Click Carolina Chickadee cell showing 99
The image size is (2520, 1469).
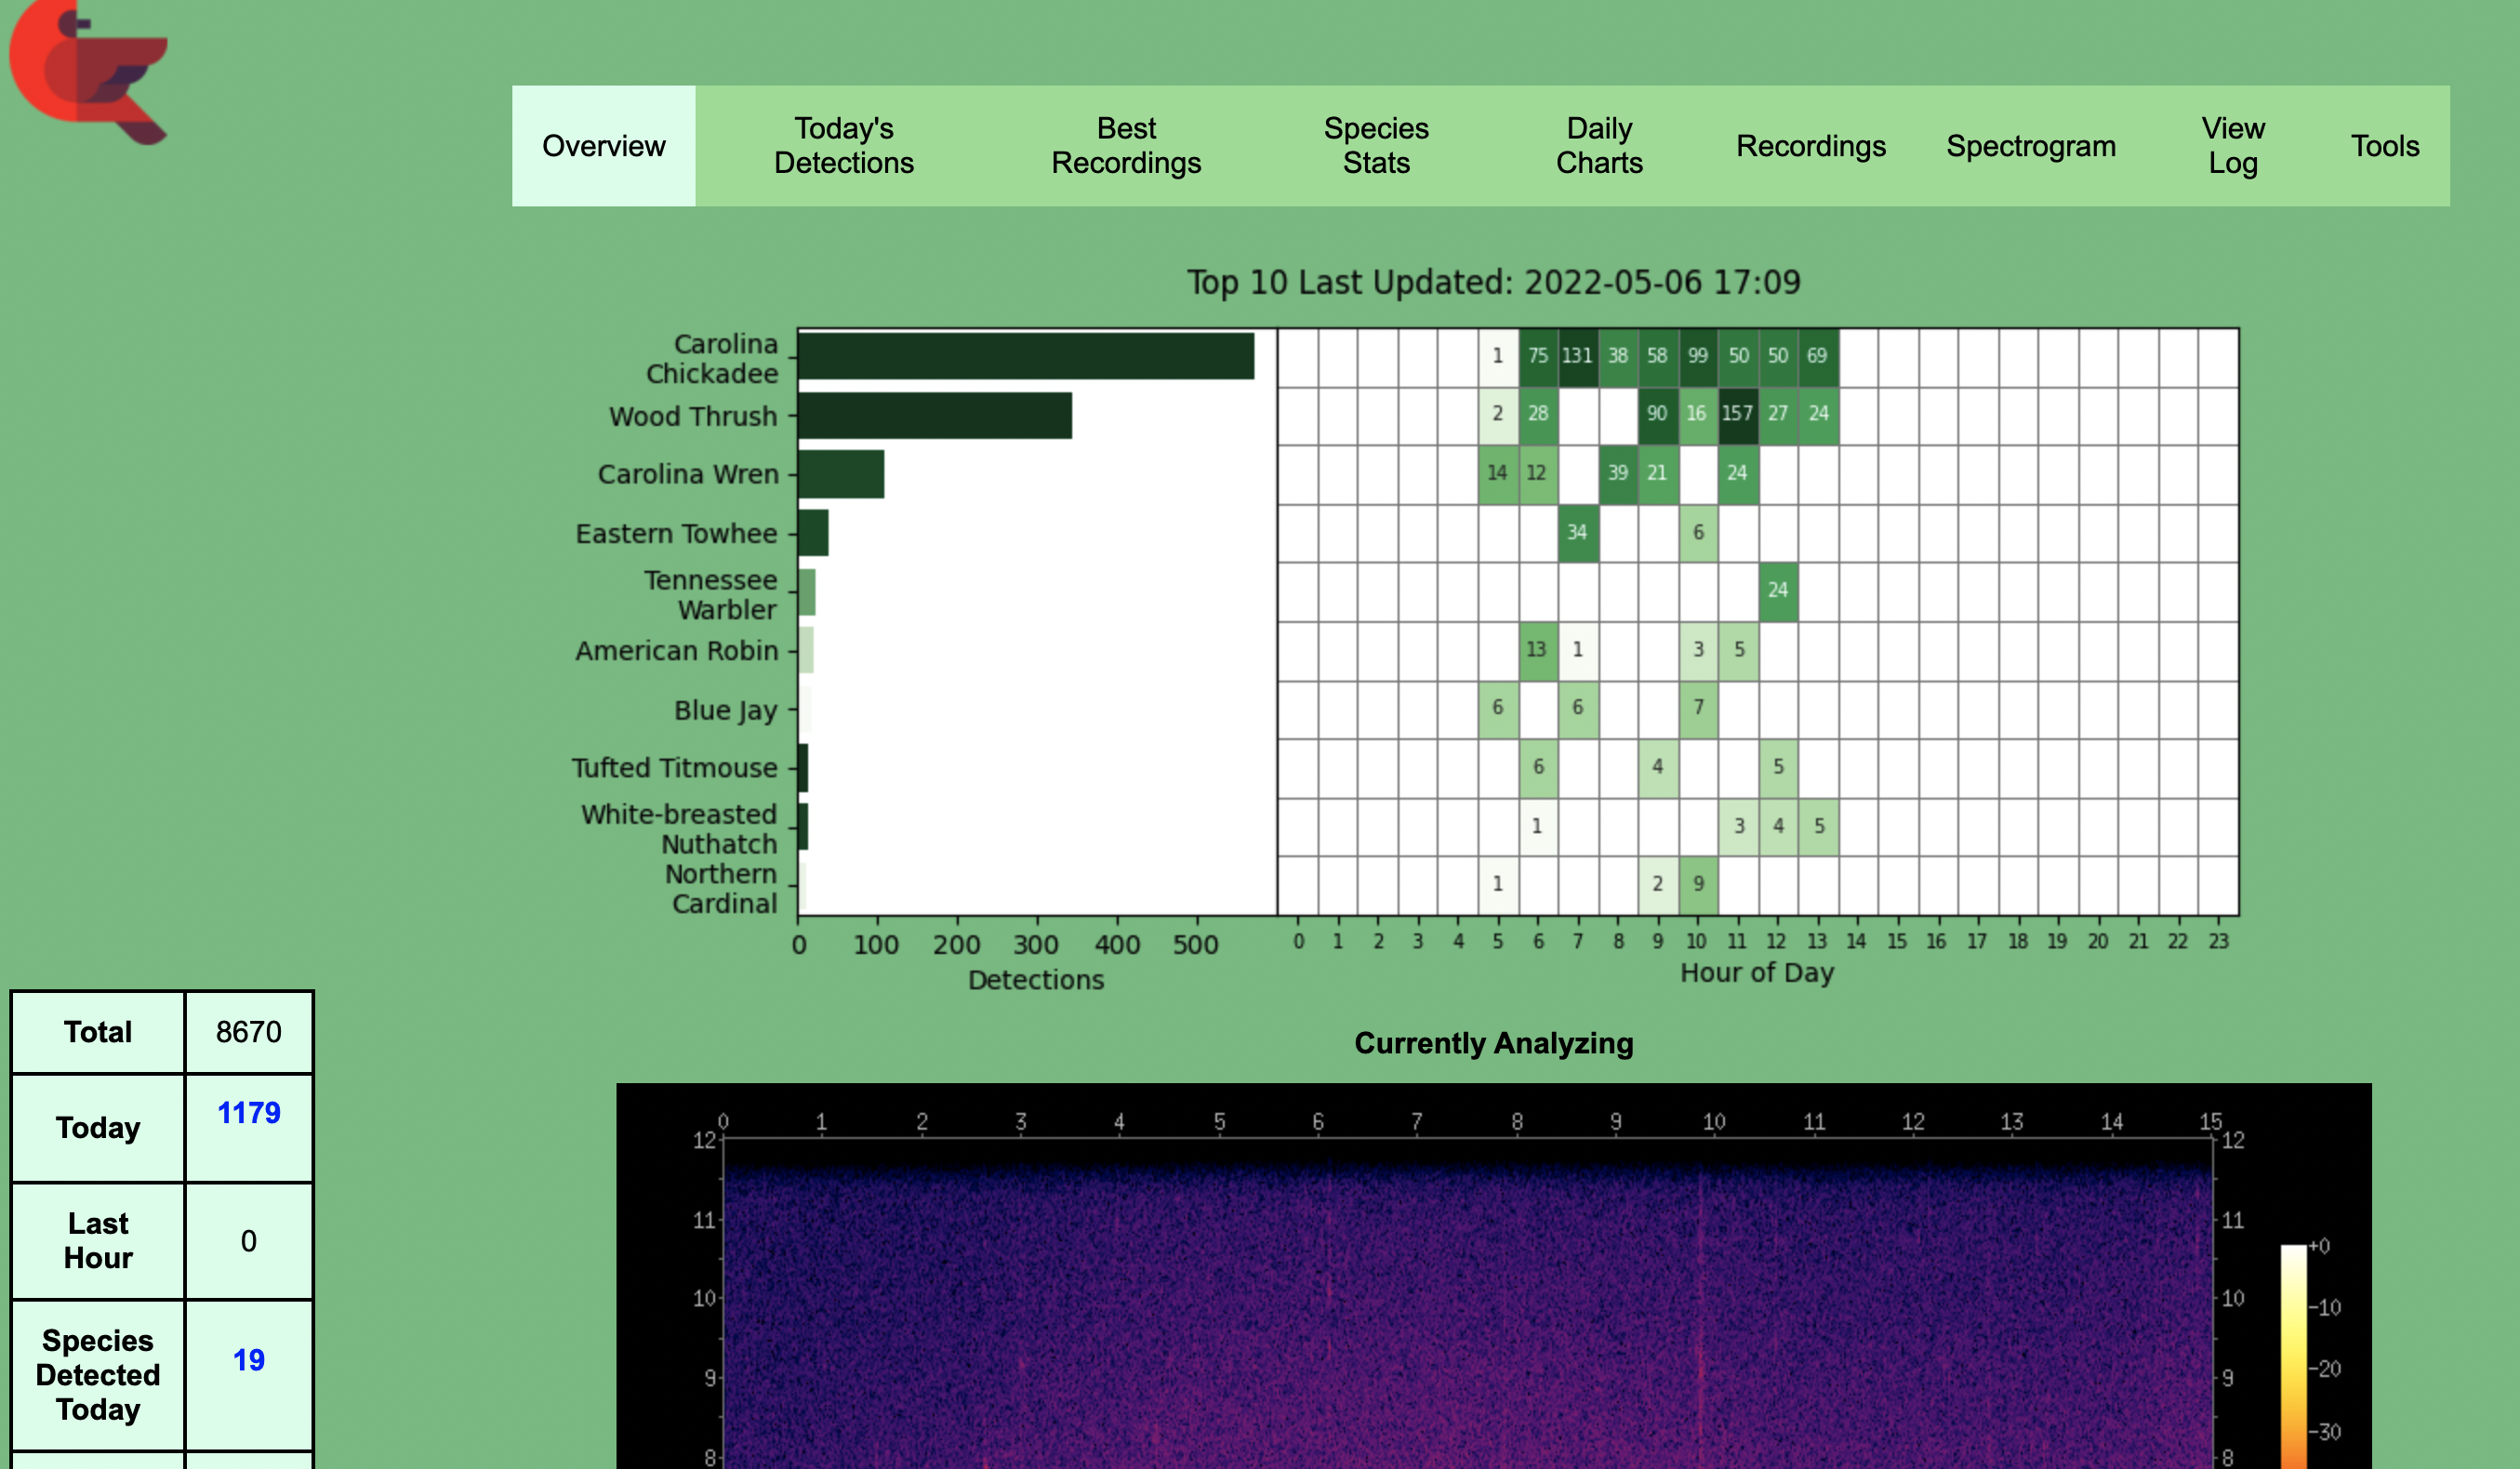[x=1697, y=356]
